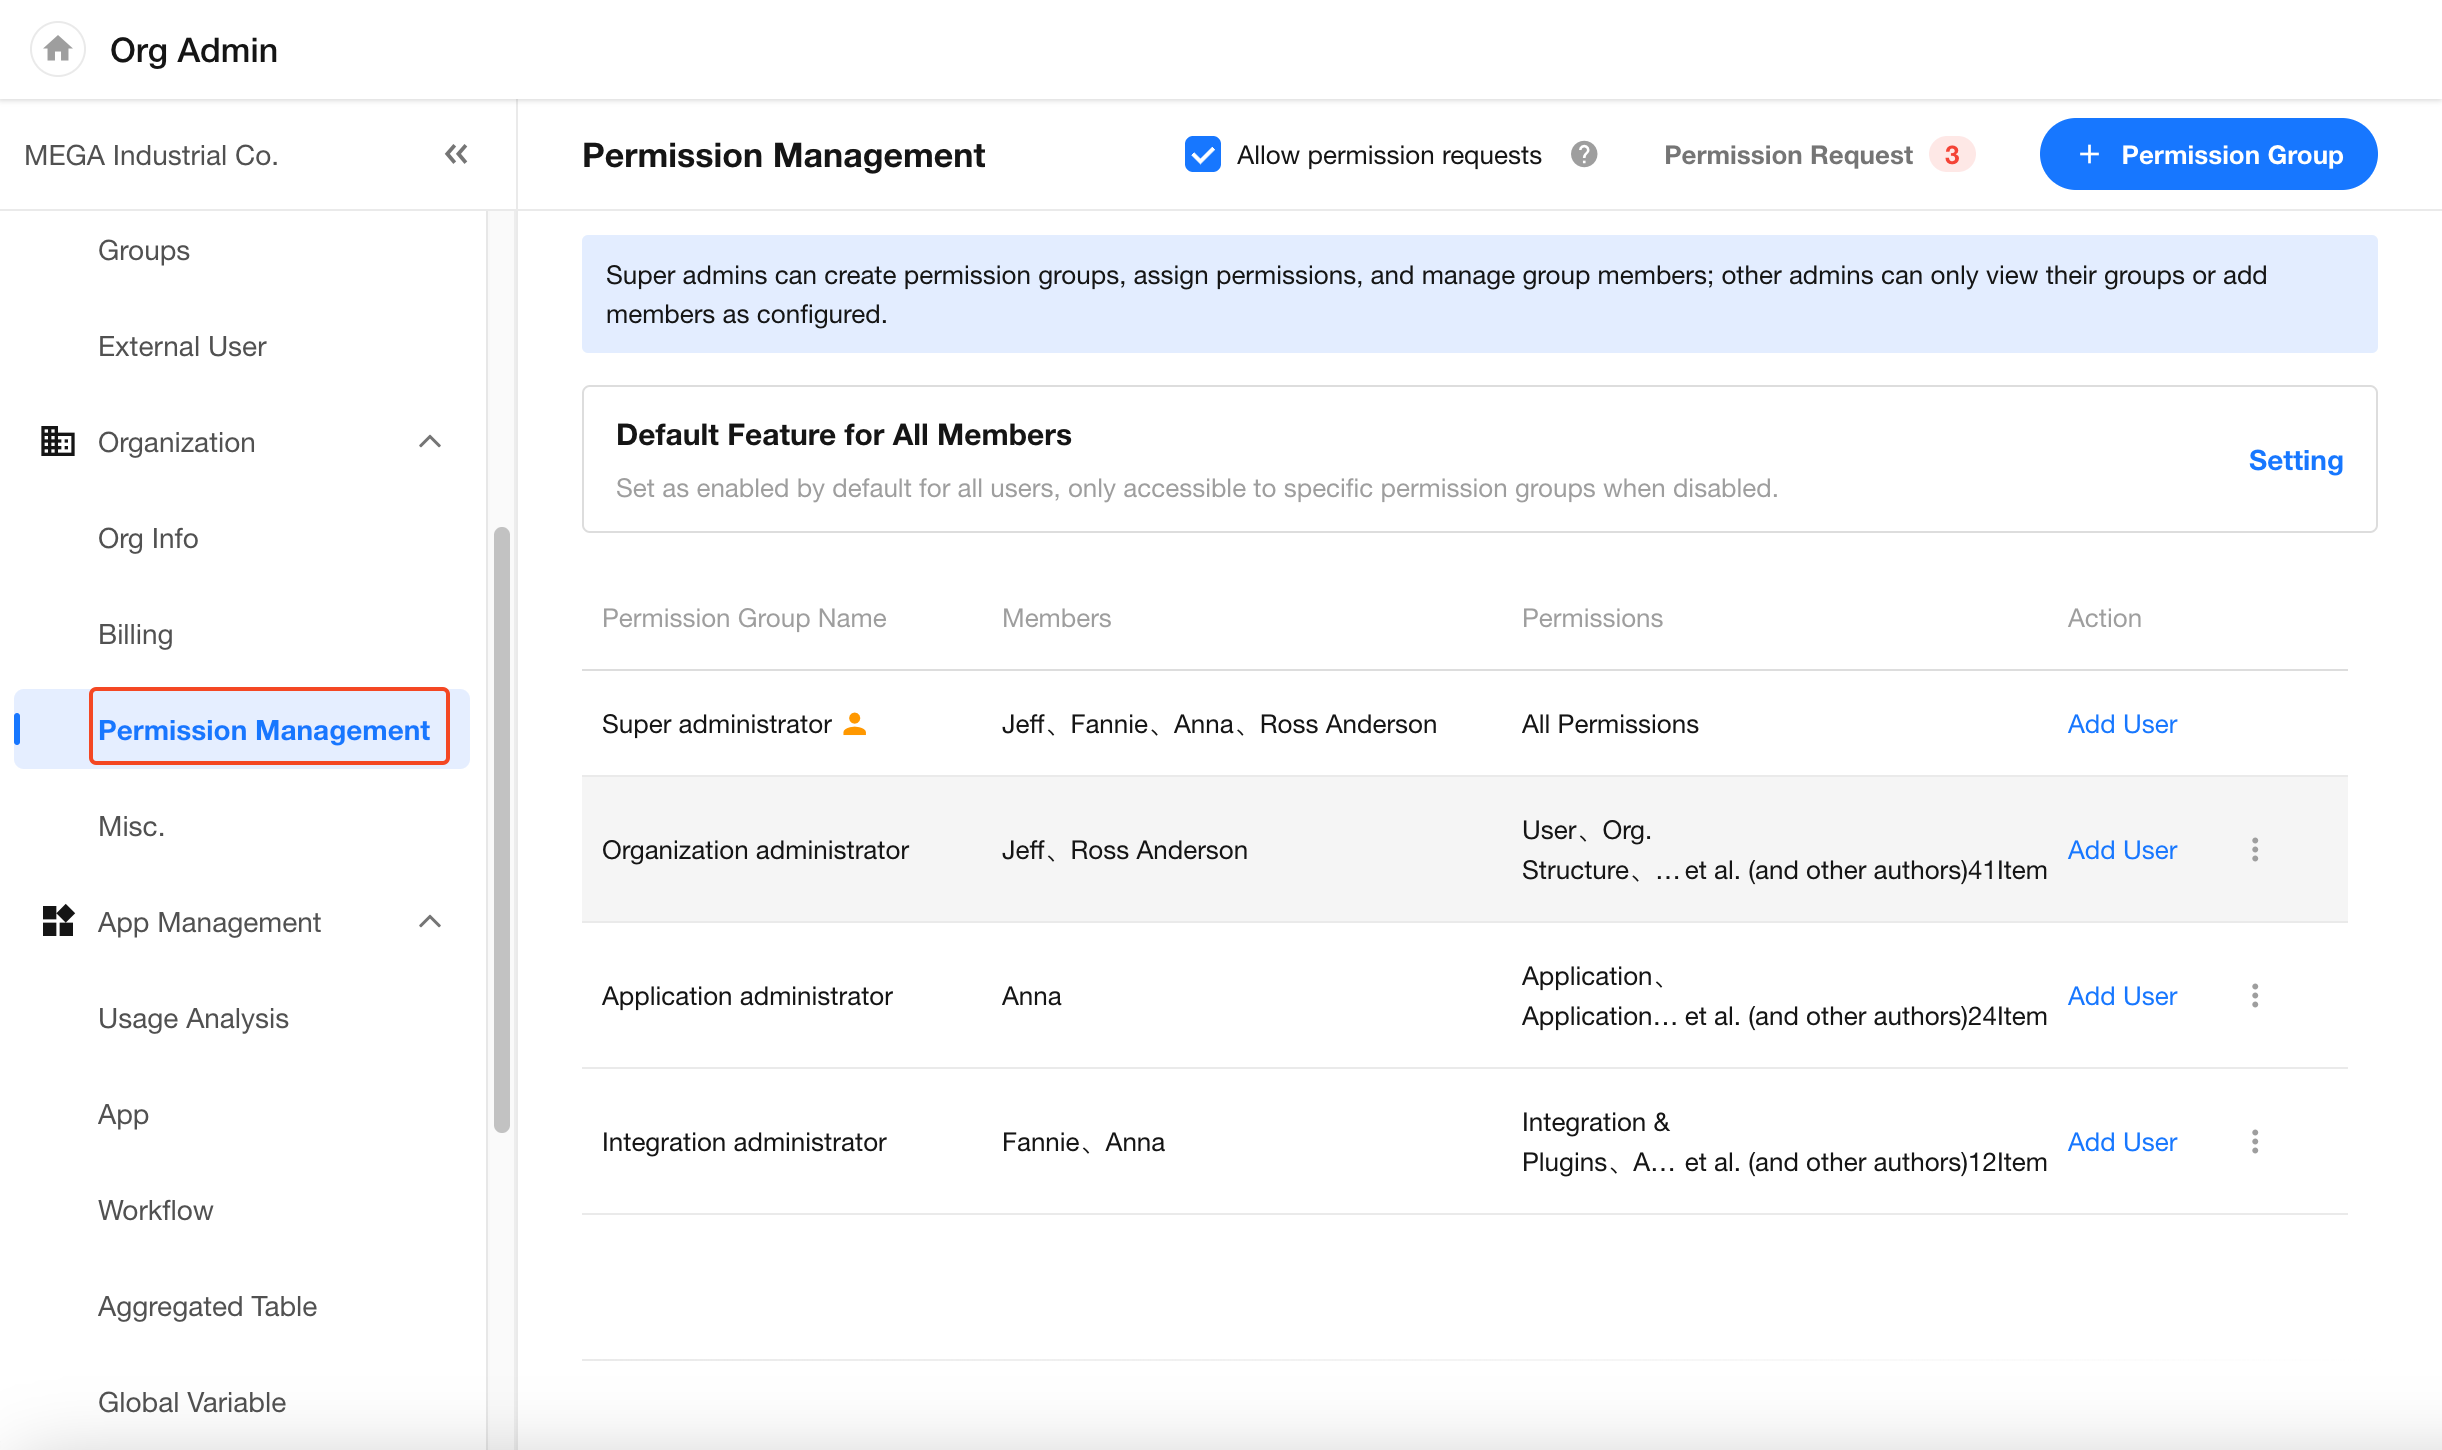Viewport: 2442px width, 1450px height.
Task: Collapse the Organization section chevron
Action: pos(430,441)
